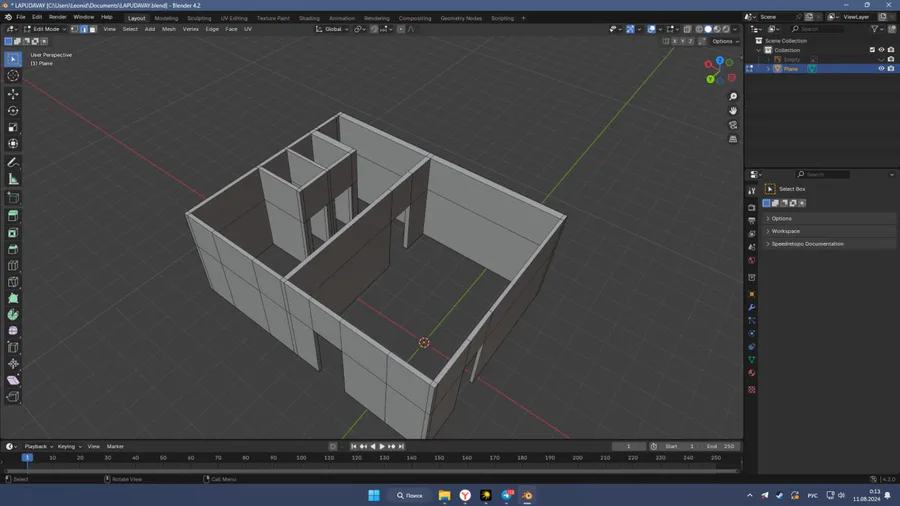Select the Rotate tool
The width and height of the screenshot is (900, 506).
click(x=13, y=111)
